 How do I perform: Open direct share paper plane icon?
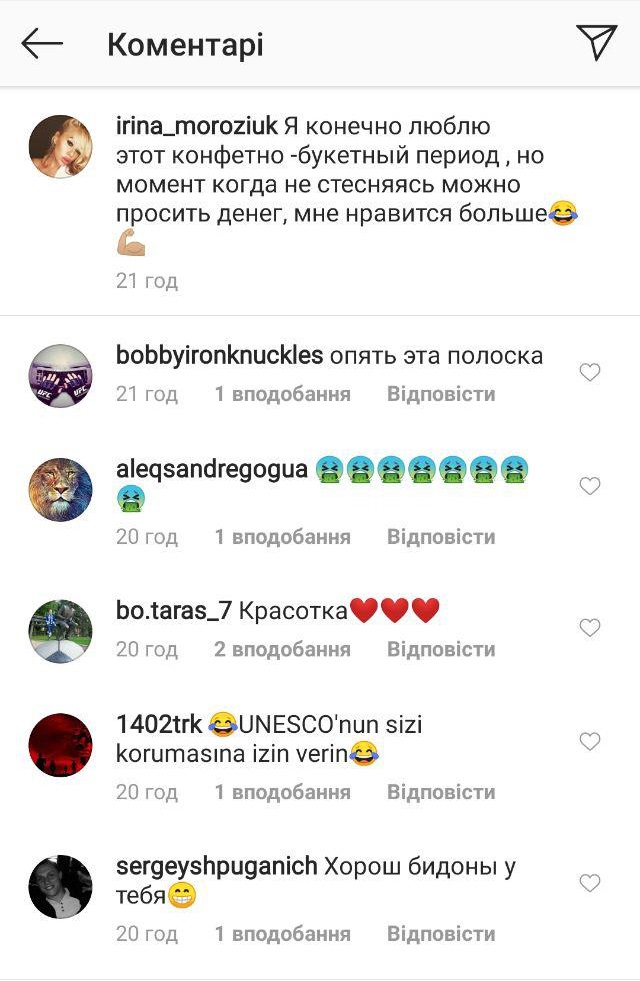596,42
